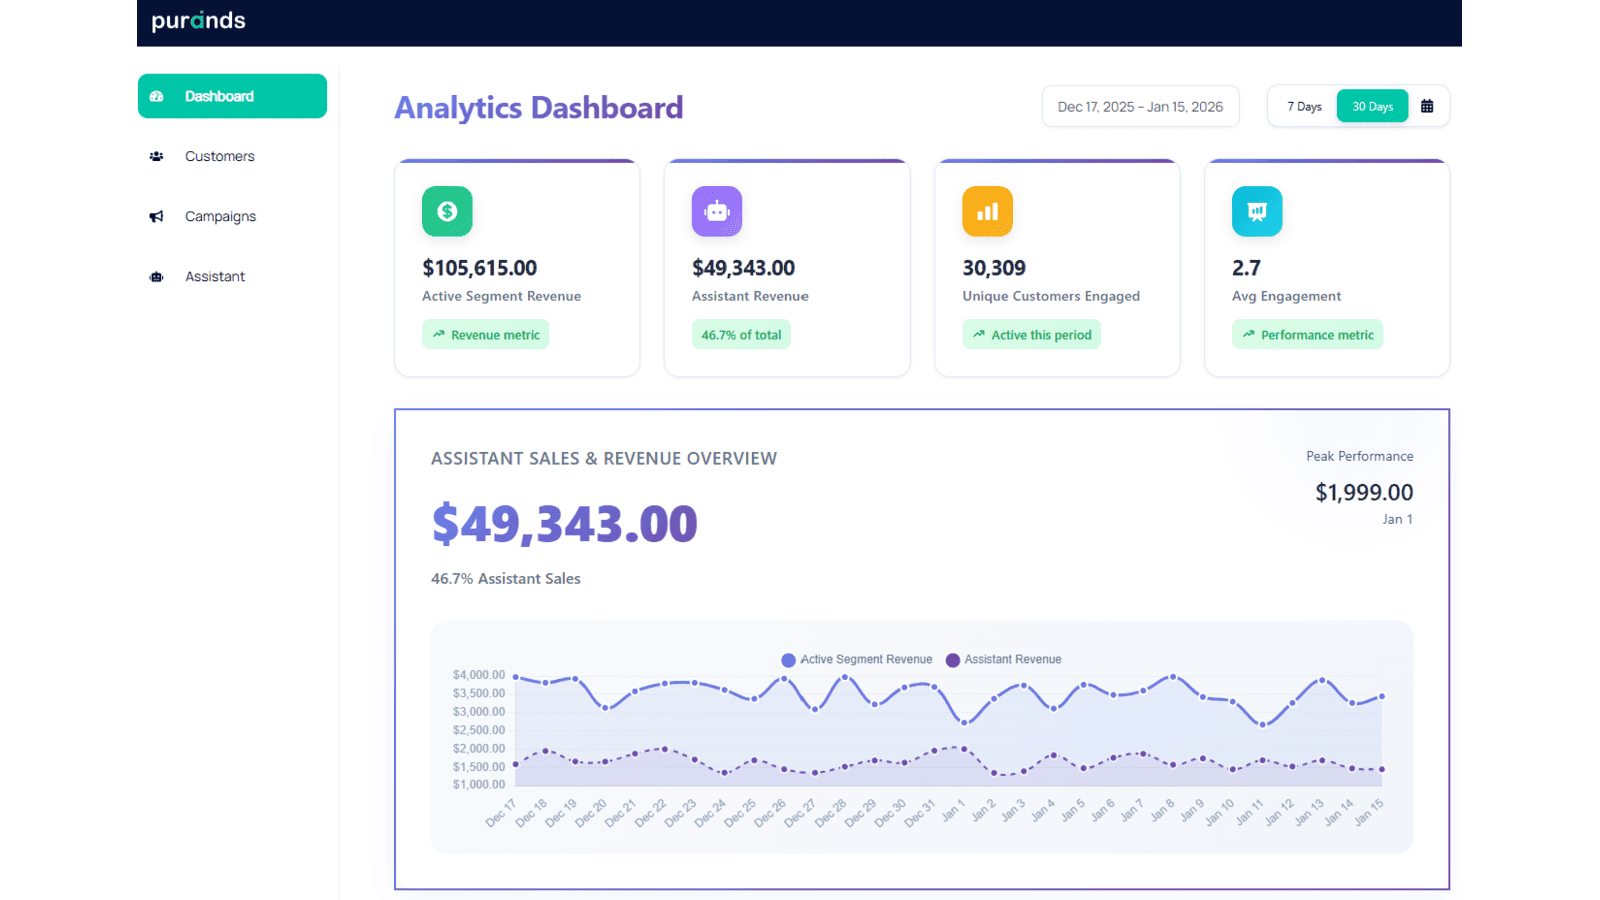Click the 46.7% Assistant Sales text

point(506,578)
